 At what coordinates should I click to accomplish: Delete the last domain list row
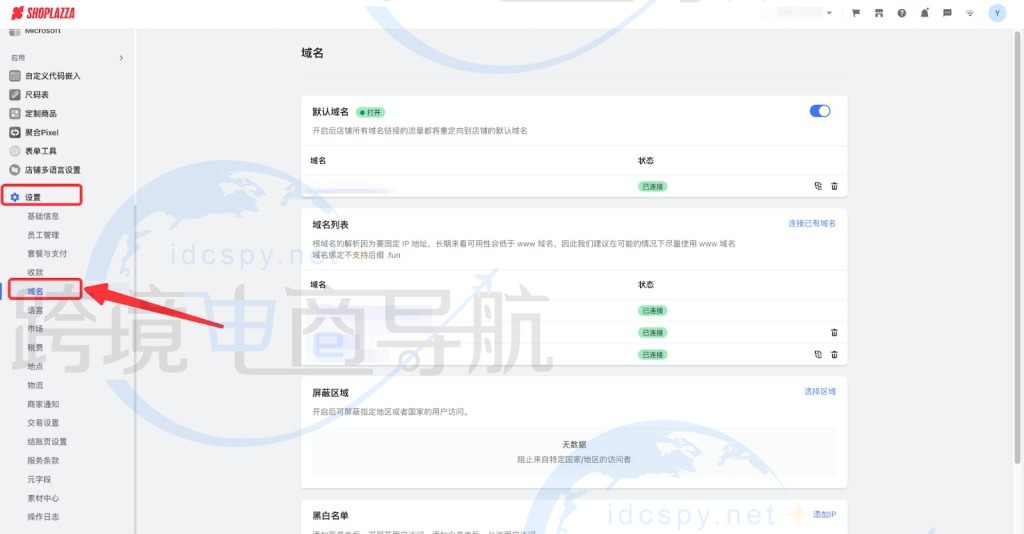coord(834,354)
